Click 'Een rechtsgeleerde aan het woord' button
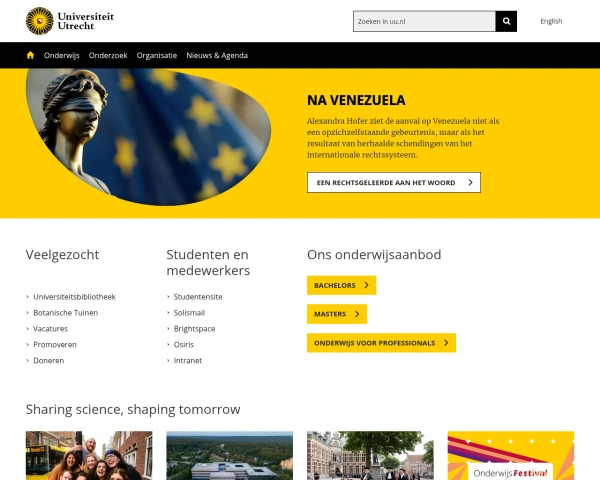This screenshot has width=600, height=480. pos(394,183)
